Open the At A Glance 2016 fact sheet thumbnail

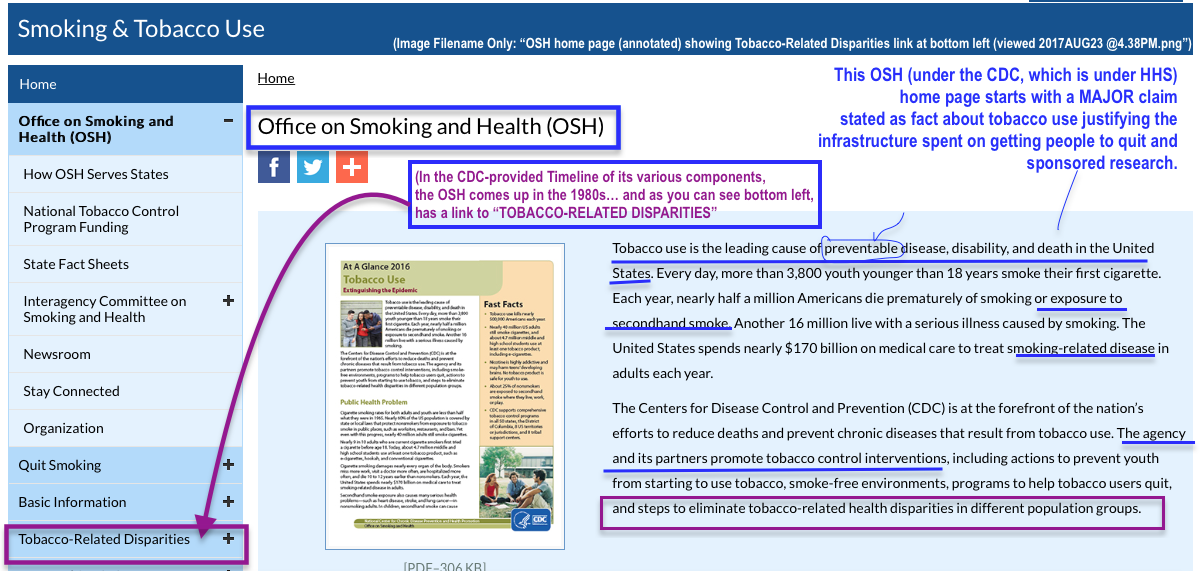[x=445, y=397]
